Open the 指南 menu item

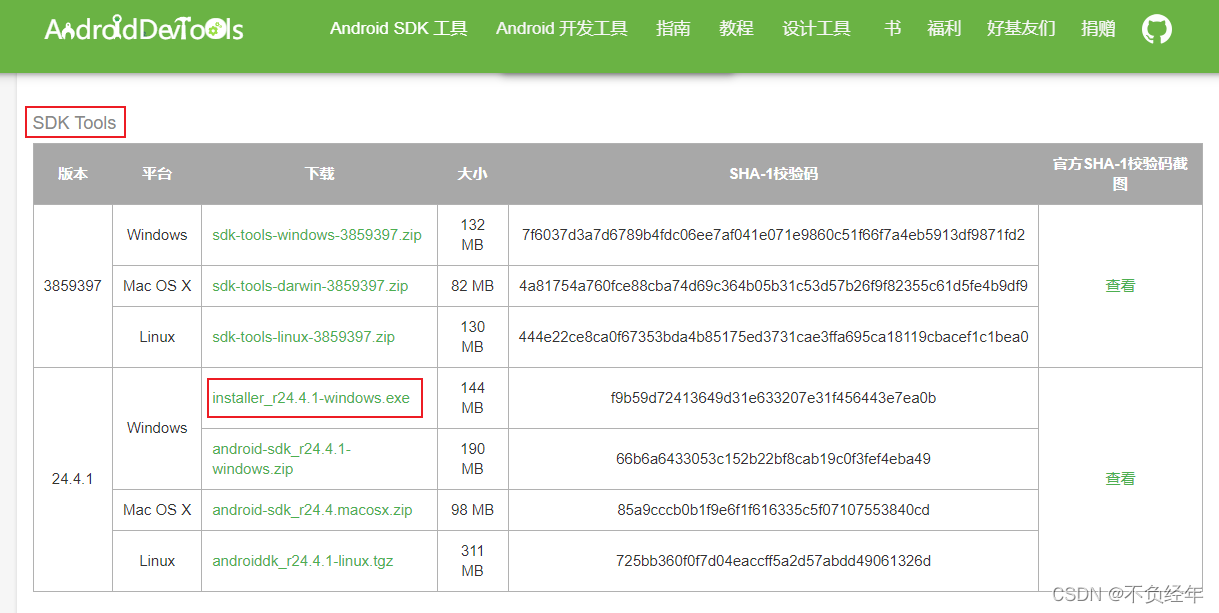[673, 29]
